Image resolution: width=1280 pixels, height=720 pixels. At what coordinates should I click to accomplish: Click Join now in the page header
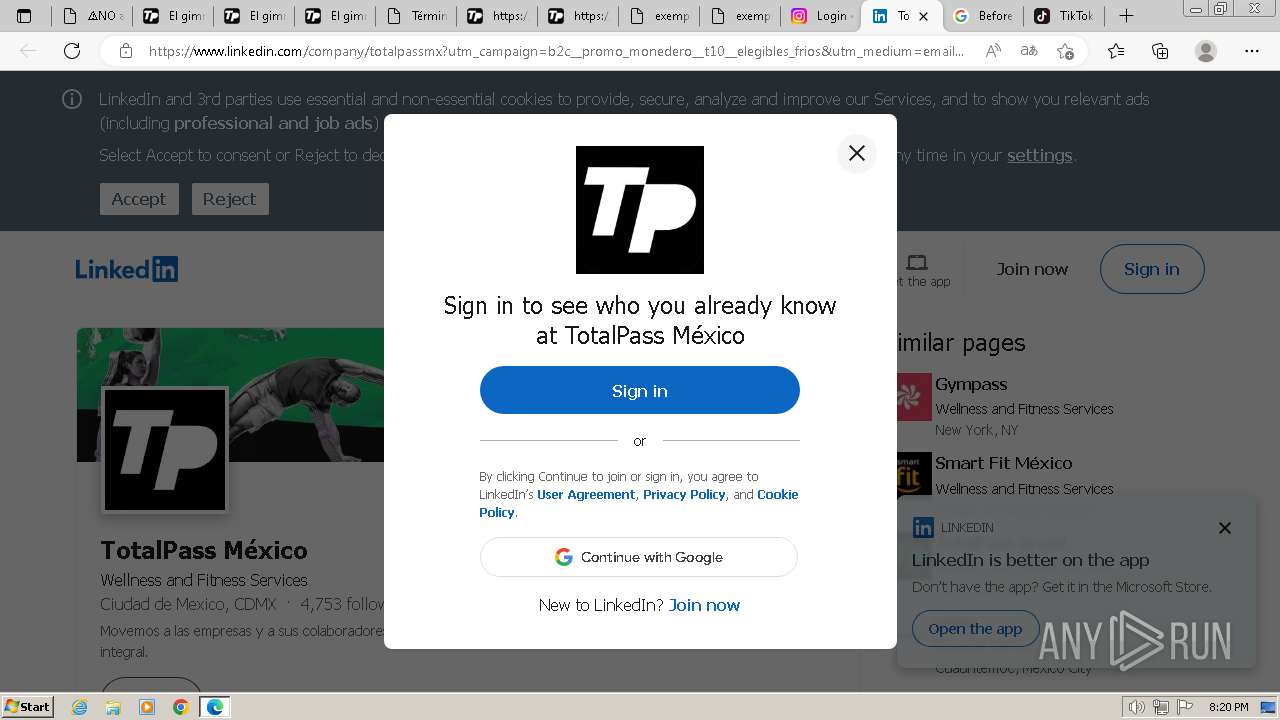coord(1032,269)
